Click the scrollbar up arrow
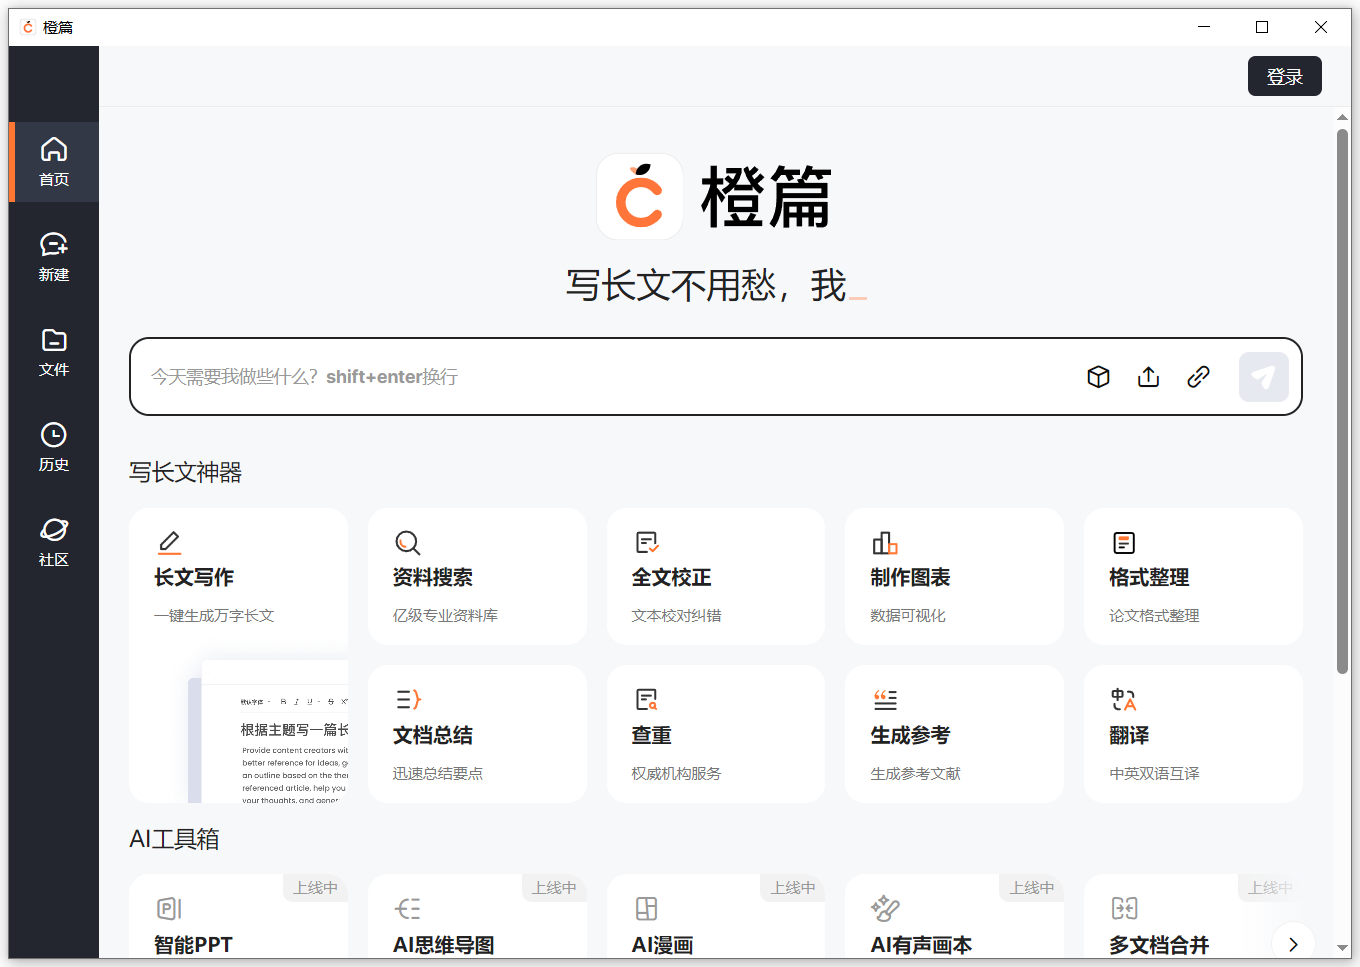 click(1342, 117)
